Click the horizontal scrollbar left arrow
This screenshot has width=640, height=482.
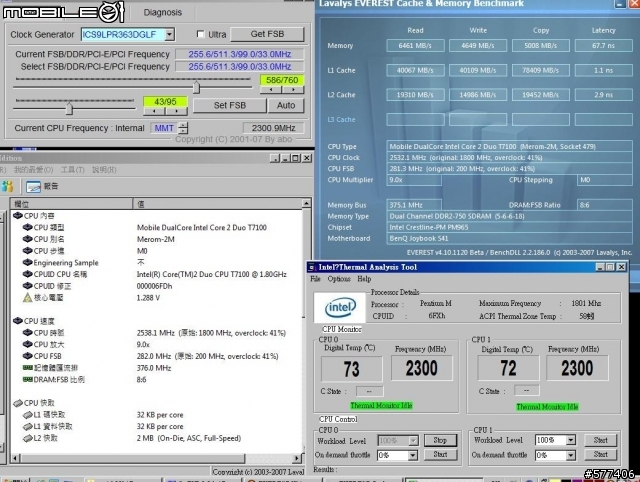click(15, 458)
